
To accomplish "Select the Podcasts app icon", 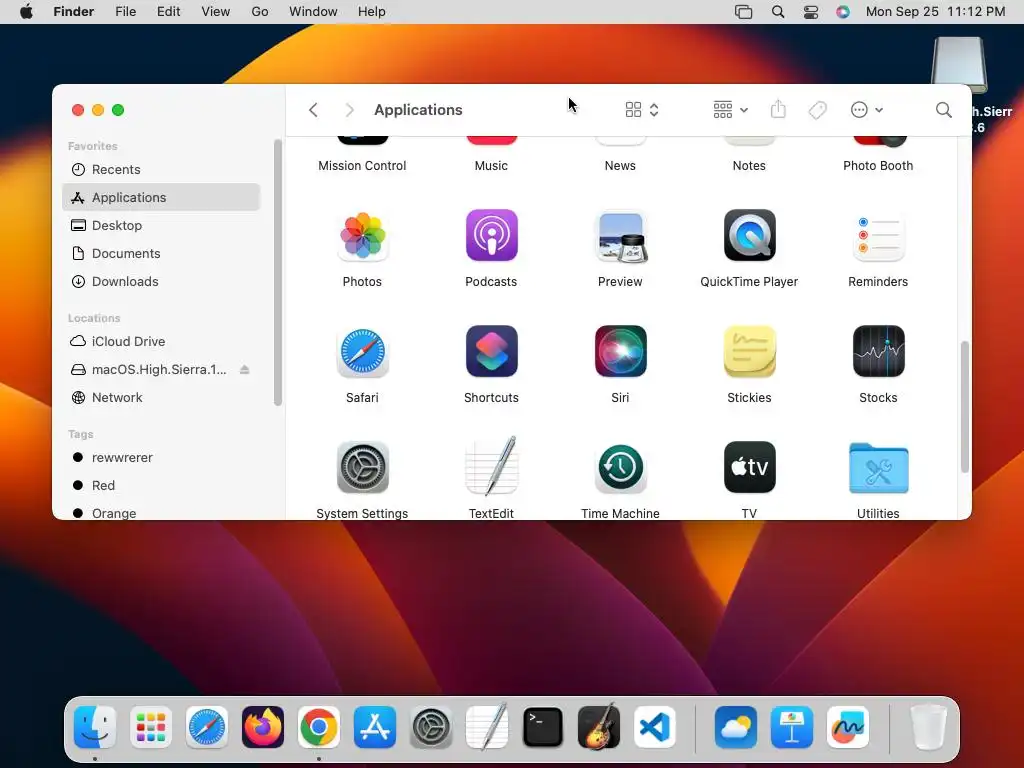I will (491, 236).
